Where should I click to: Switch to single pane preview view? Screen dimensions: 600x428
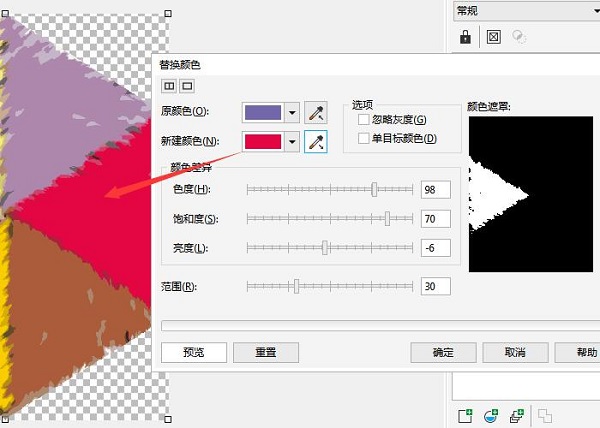point(186,87)
